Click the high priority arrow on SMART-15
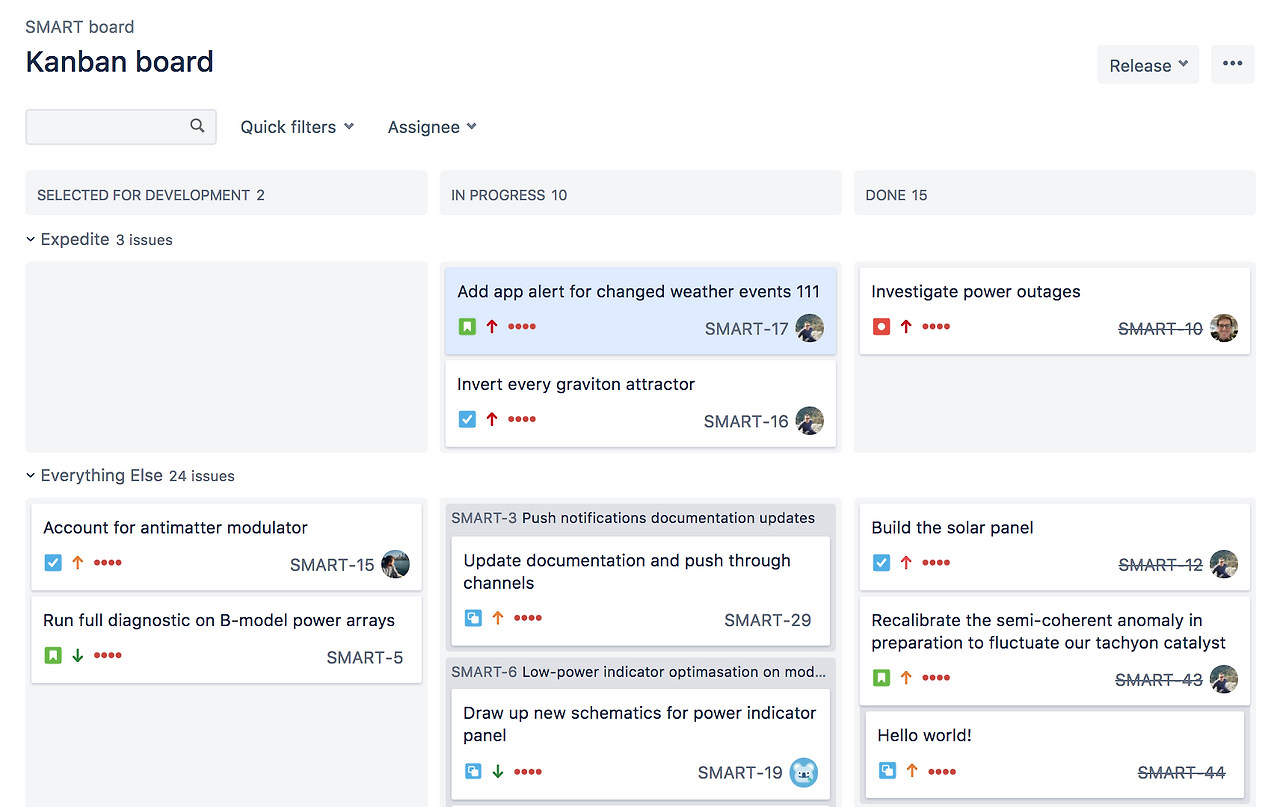Viewport: 1280px width, 807px height. tap(77, 562)
